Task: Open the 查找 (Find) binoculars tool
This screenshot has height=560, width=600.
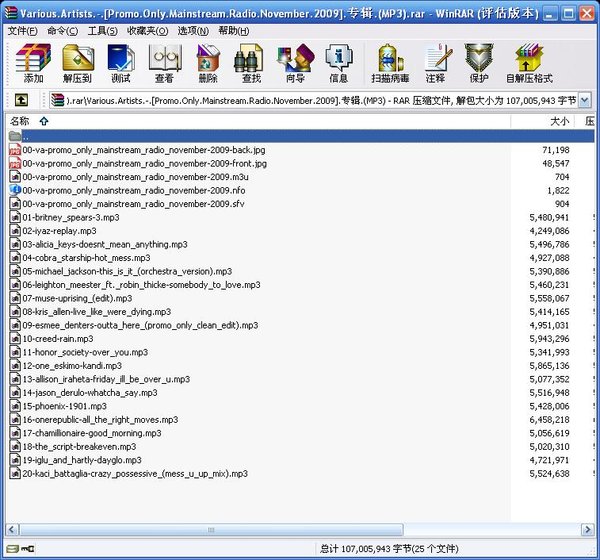Action: point(251,63)
